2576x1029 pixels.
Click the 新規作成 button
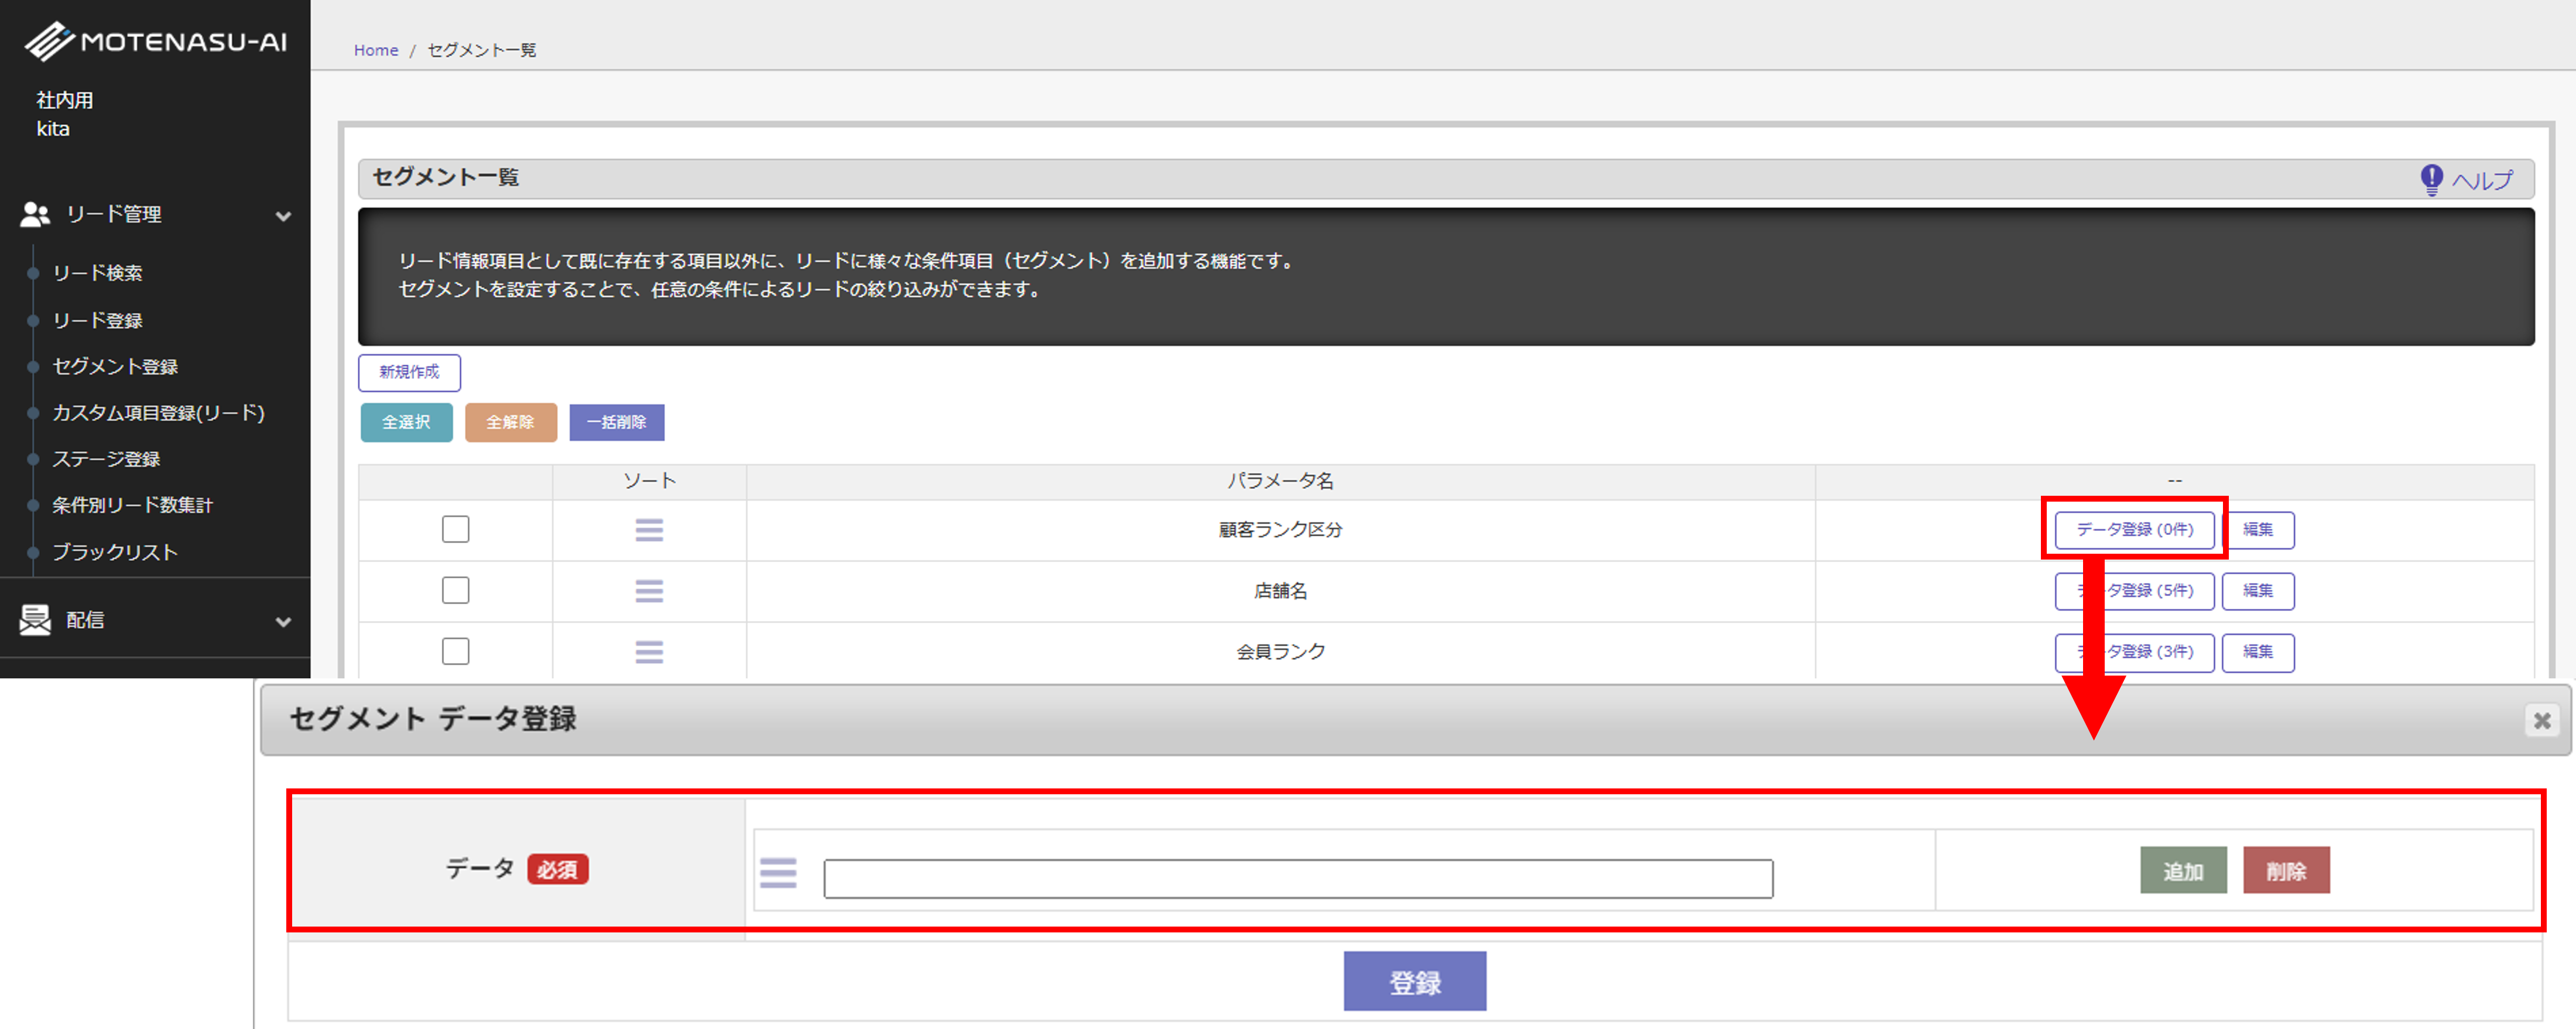pyautogui.click(x=409, y=372)
